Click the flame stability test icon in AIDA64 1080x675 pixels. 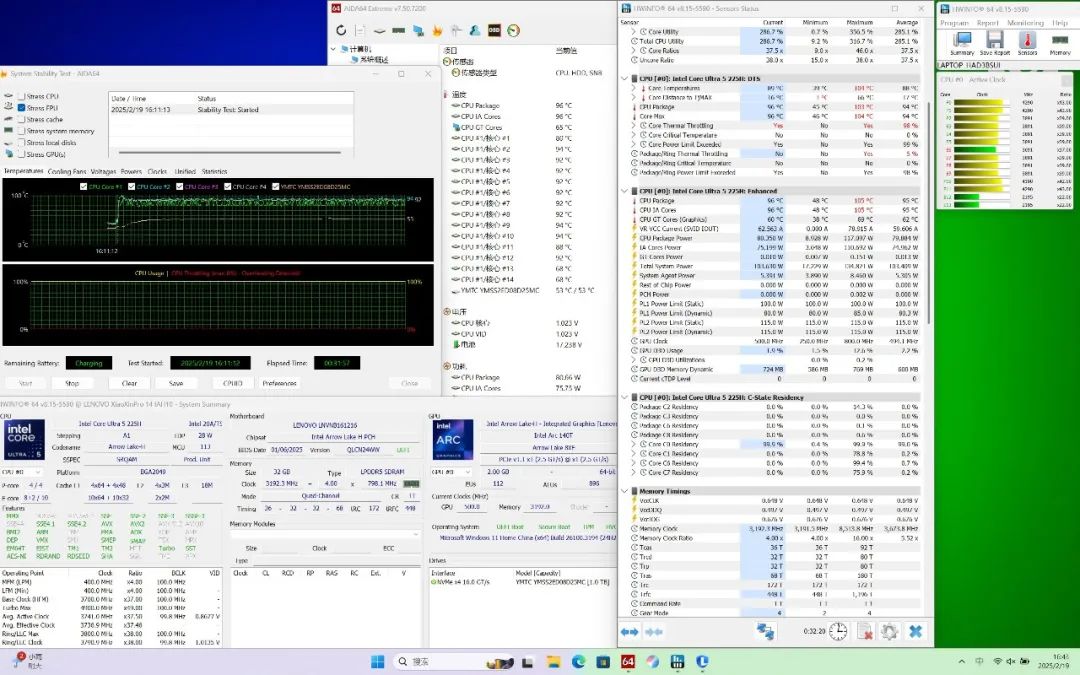click(437, 30)
